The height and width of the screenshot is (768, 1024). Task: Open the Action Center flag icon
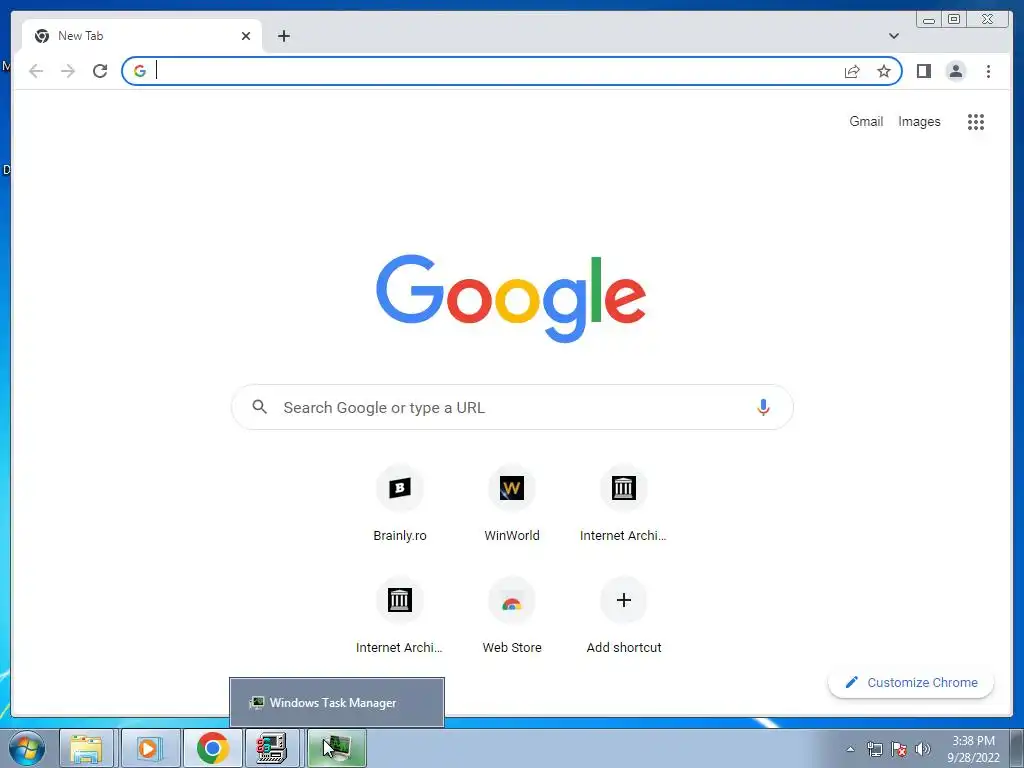click(x=899, y=749)
